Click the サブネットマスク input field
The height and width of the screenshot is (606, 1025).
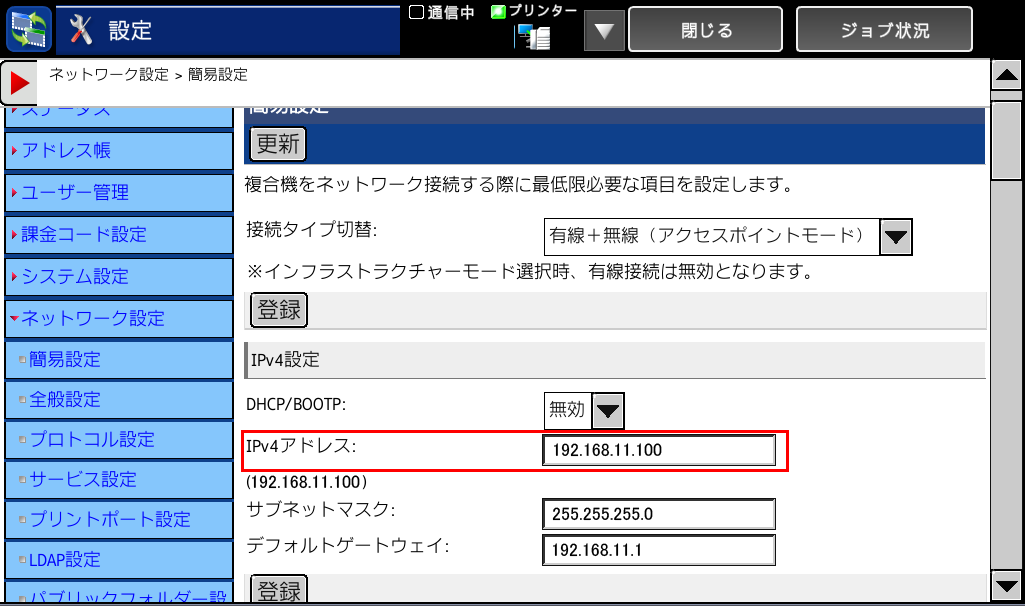tap(659, 514)
